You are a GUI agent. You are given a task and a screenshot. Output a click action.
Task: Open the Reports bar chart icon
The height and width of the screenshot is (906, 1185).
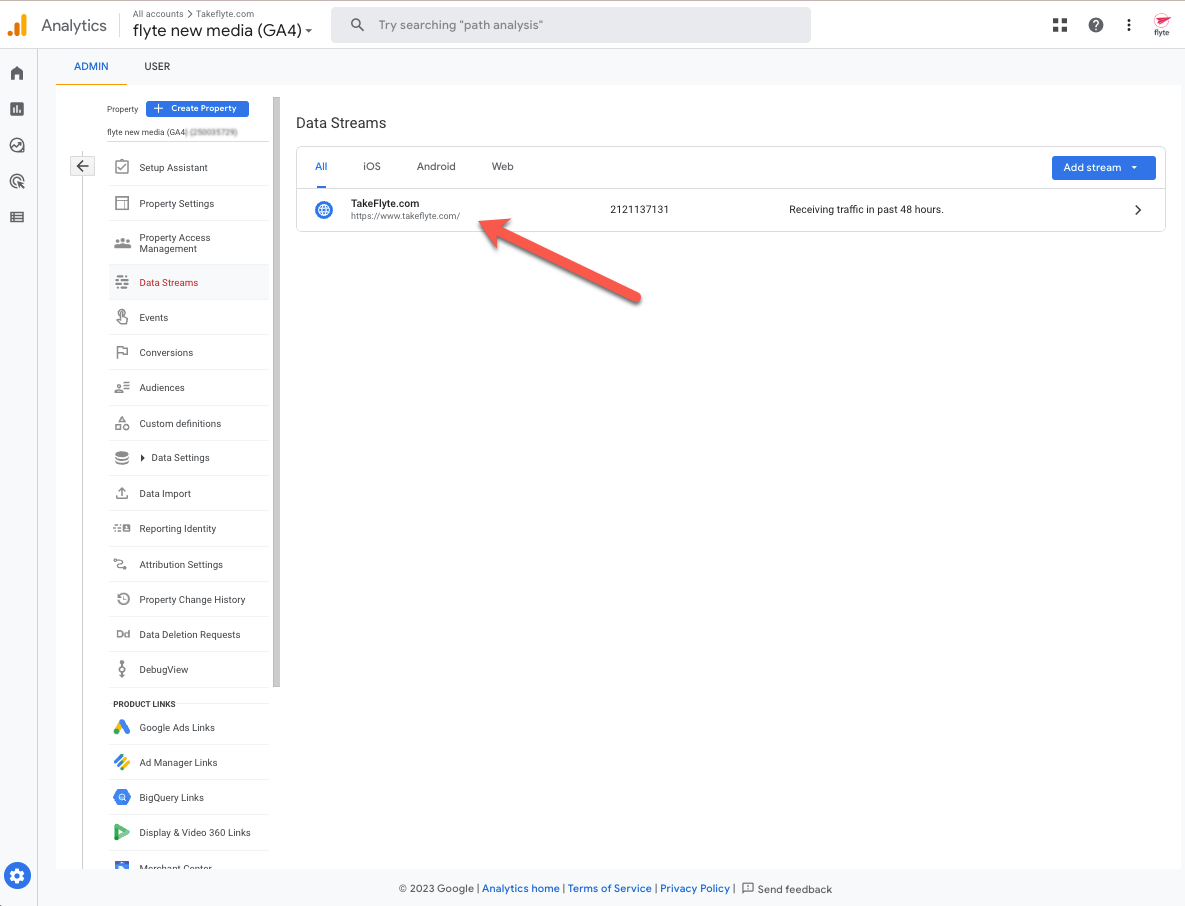point(17,109)
